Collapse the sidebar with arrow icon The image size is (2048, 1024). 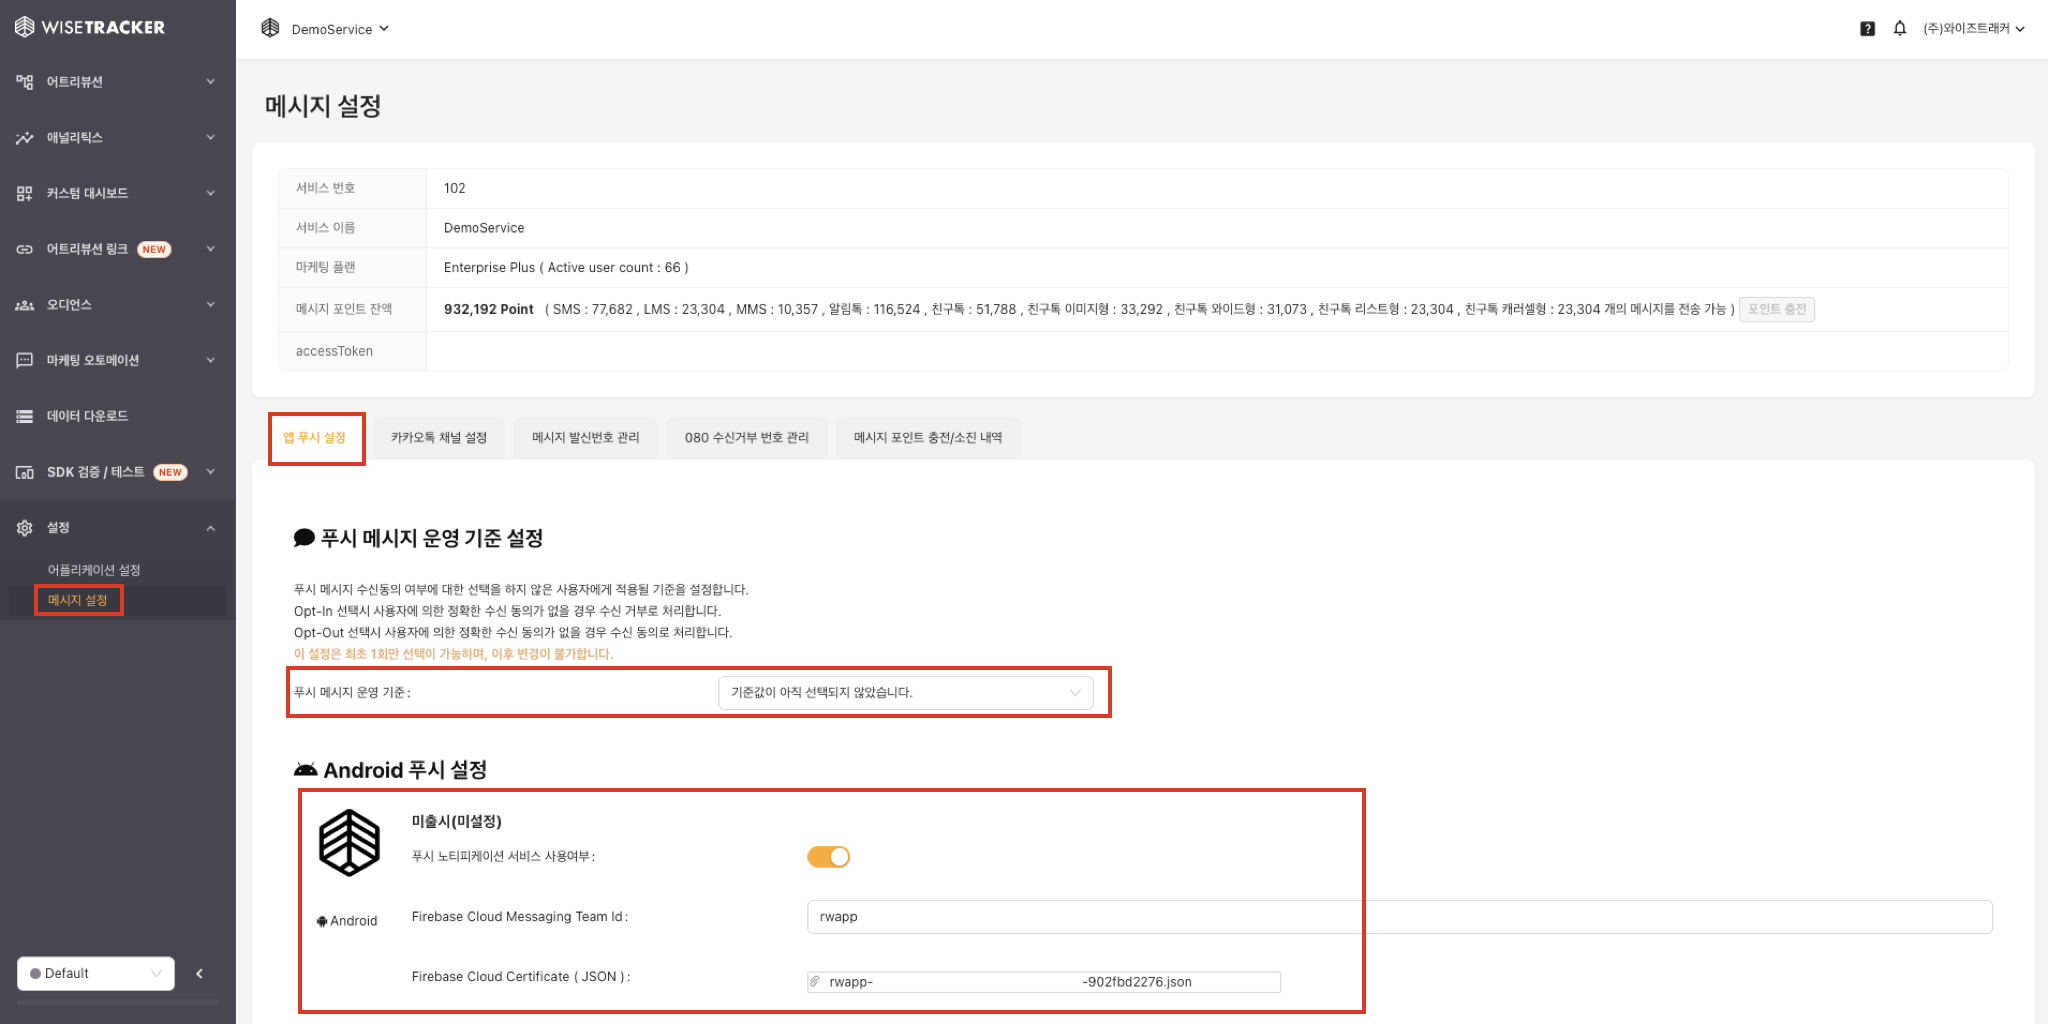point(200,973)
